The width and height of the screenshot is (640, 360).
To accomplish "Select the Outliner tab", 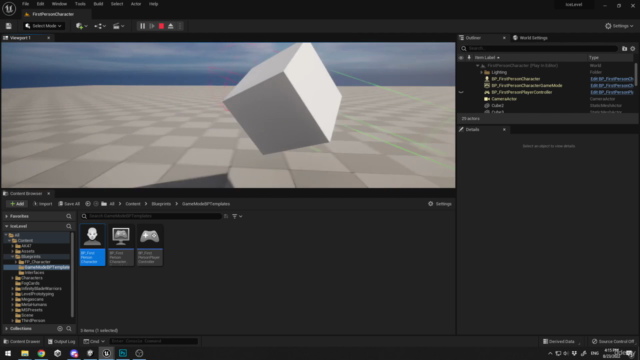I will 473,38.
